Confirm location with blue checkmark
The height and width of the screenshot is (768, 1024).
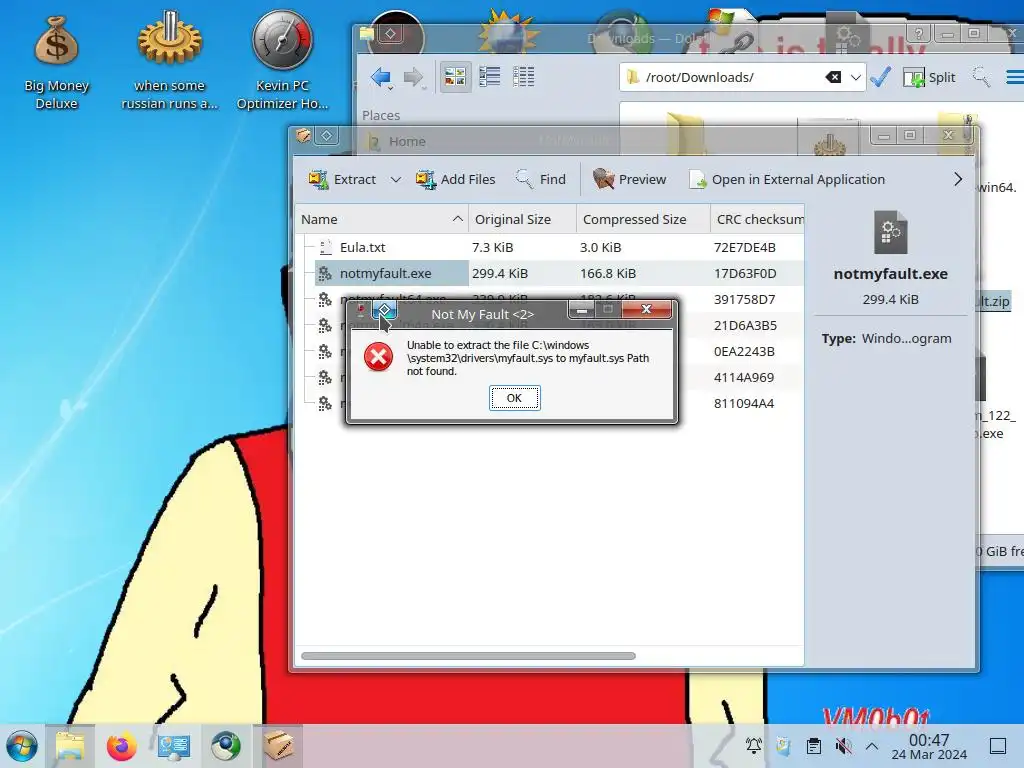click(x=880, y=77)
